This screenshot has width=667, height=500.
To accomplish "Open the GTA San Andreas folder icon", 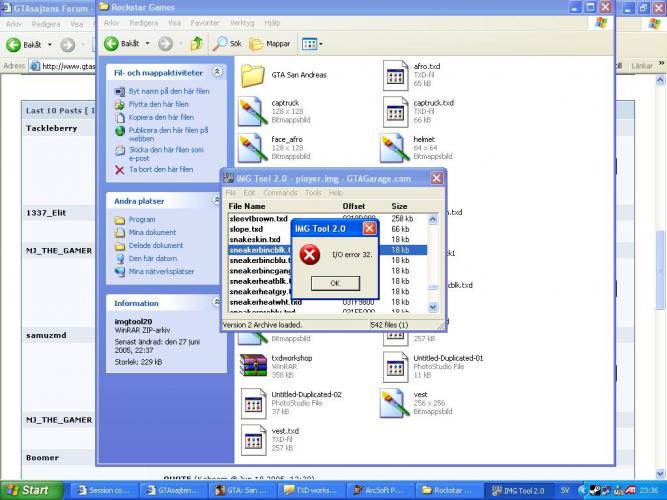I will point(250,75).
